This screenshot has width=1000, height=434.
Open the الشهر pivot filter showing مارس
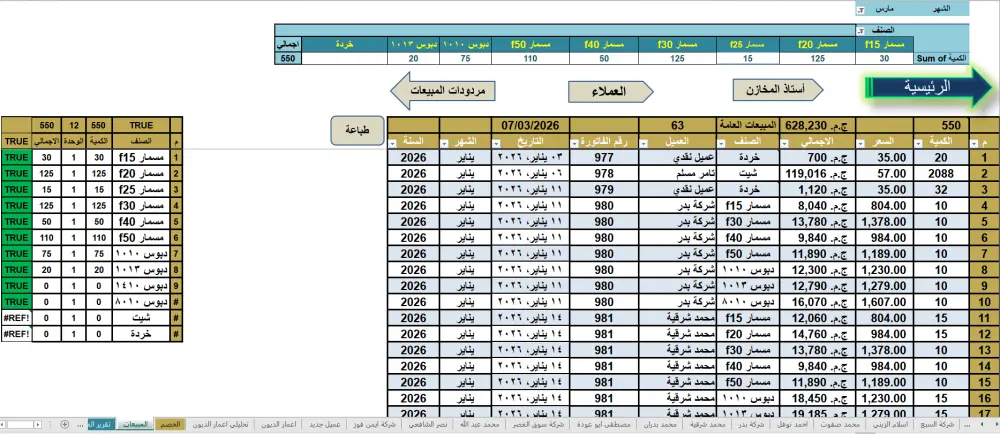point(860,10)
